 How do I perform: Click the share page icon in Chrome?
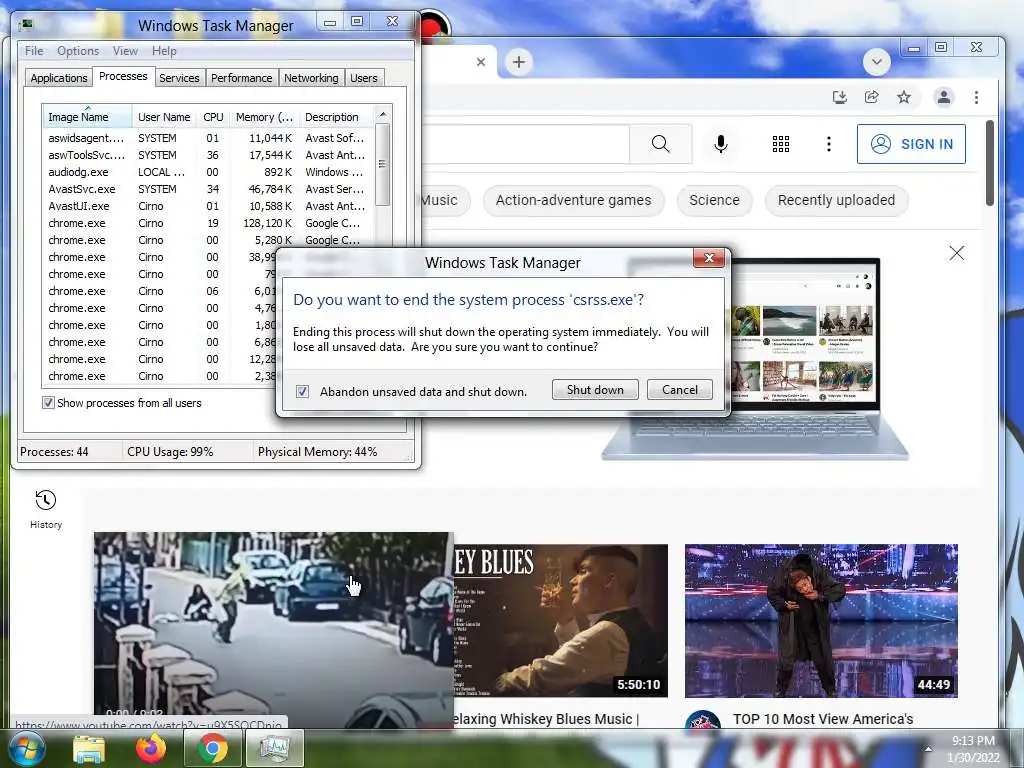(872, 97)
